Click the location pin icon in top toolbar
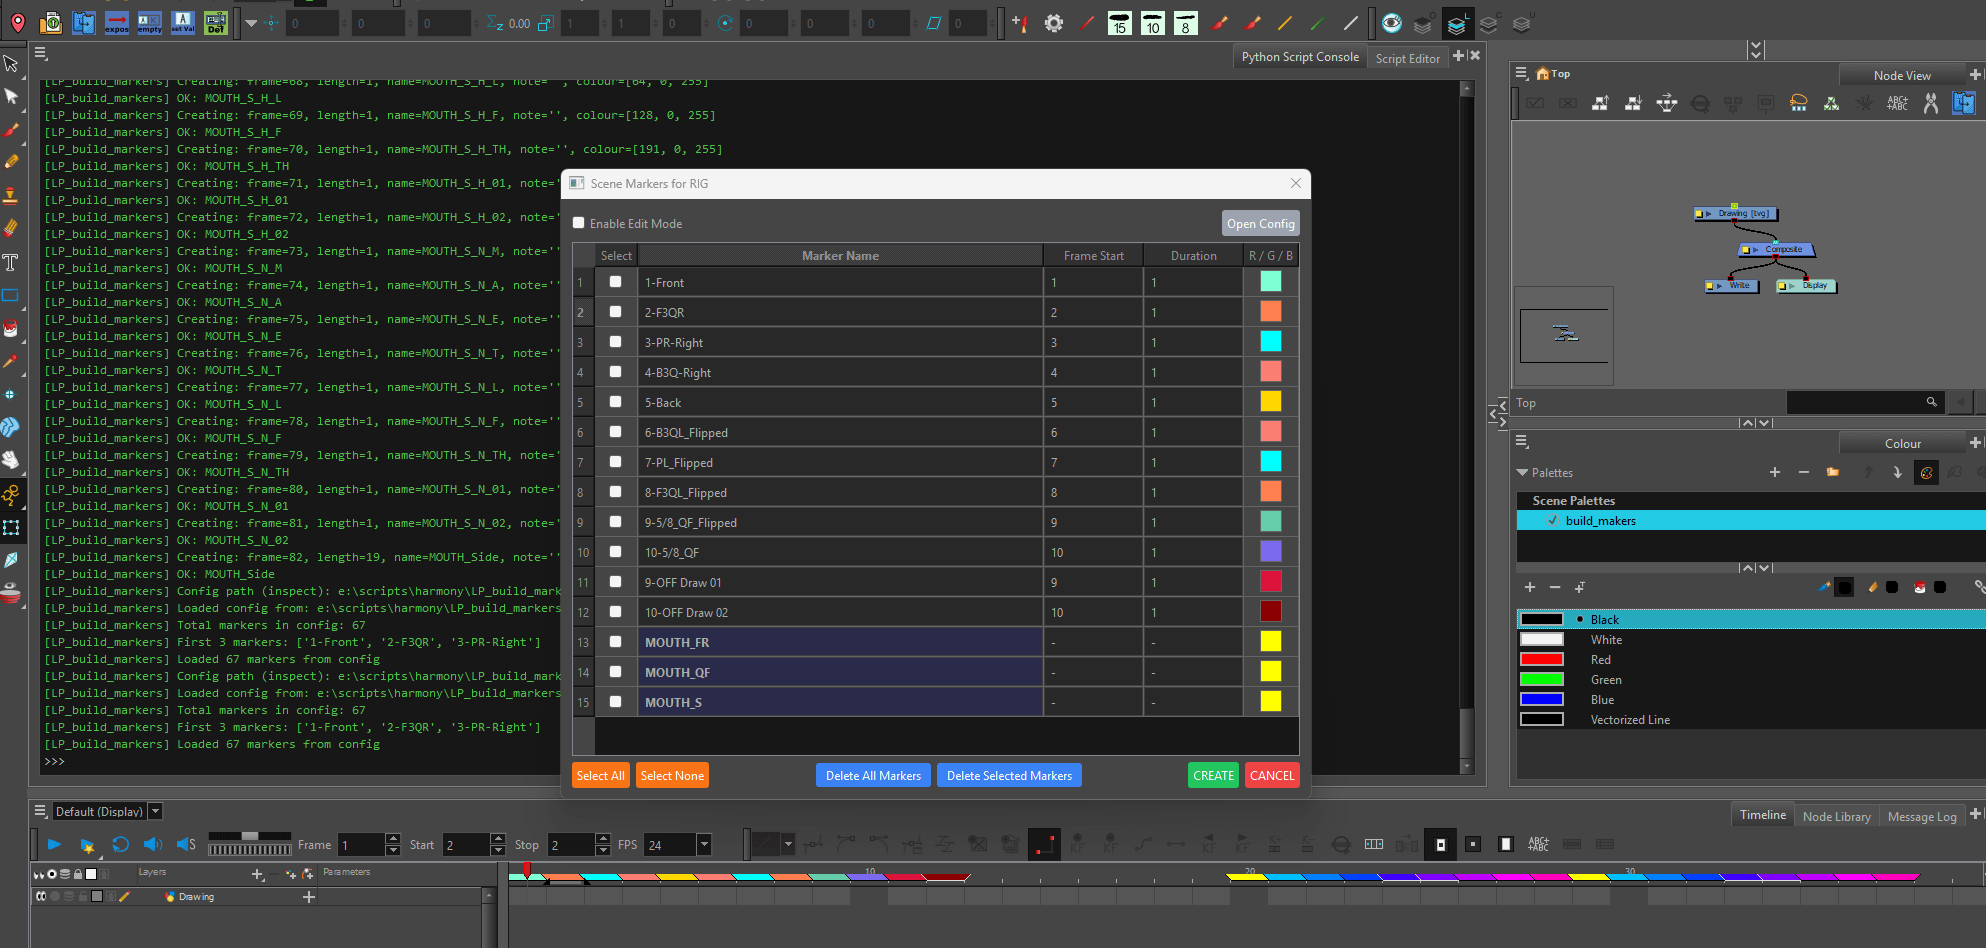 point(18,22)
